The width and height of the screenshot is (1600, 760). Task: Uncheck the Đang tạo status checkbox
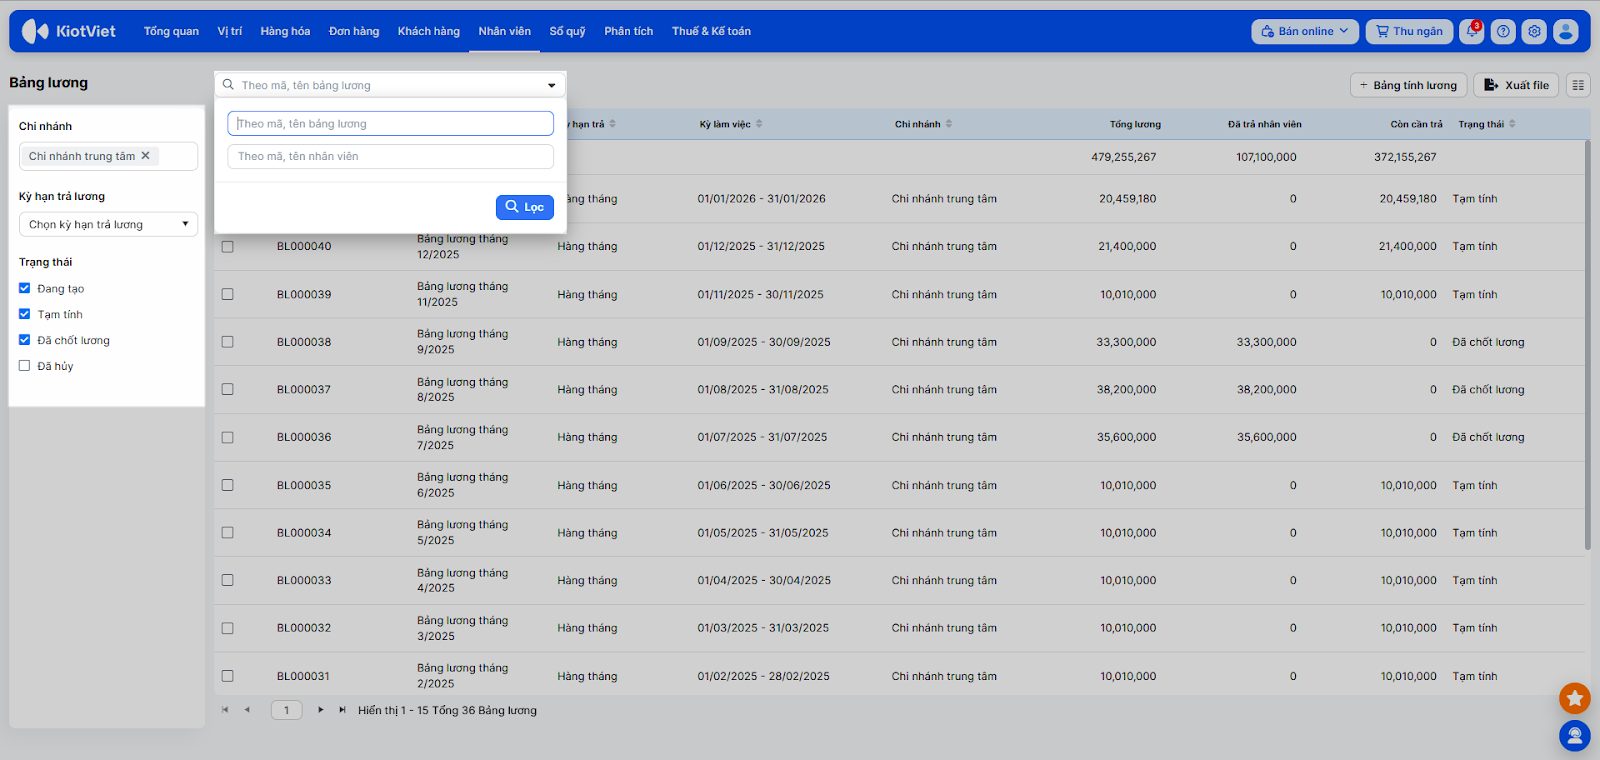click(25, 288)
